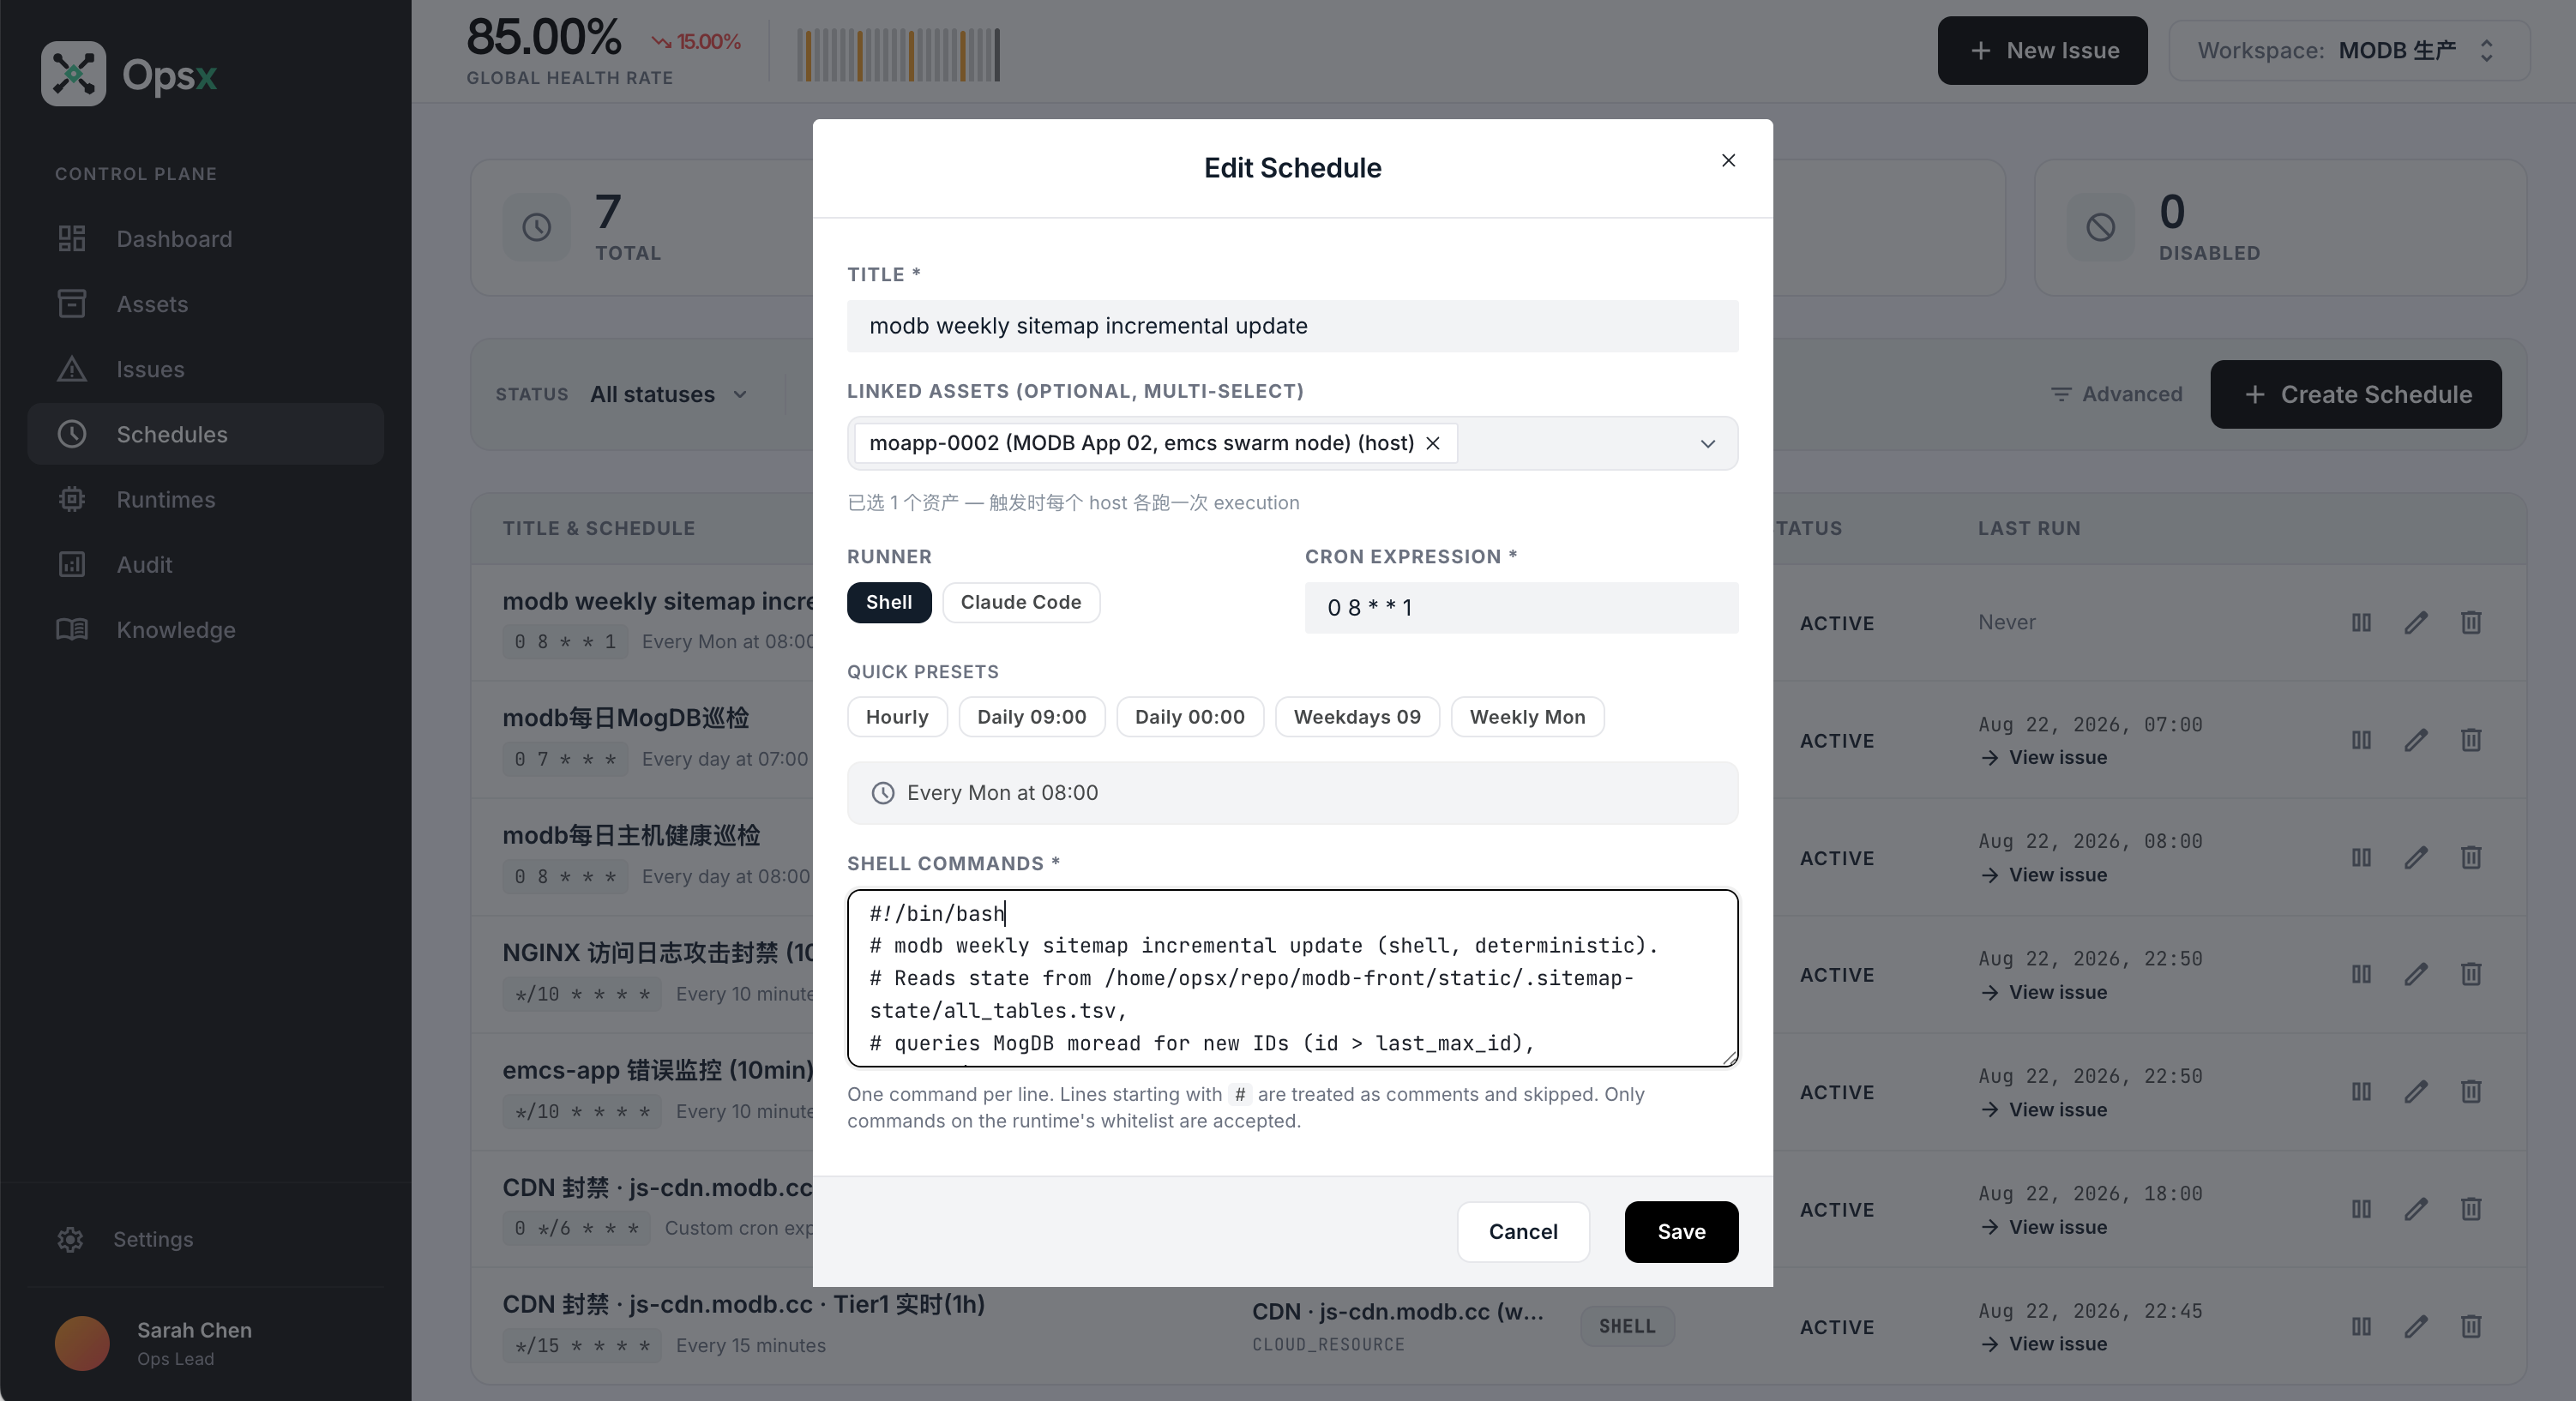Delete the modb weekly sitemap schedule

pyautogui.click(x=2471, y=623)
